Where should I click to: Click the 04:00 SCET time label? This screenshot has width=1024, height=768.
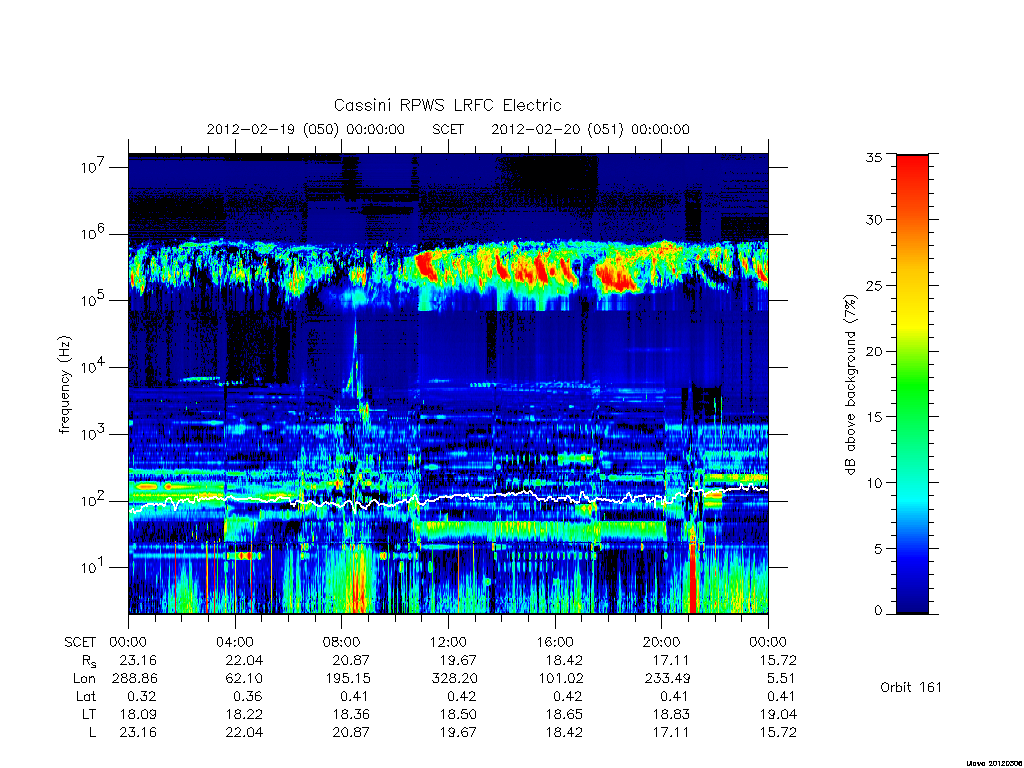pos(235,642)
